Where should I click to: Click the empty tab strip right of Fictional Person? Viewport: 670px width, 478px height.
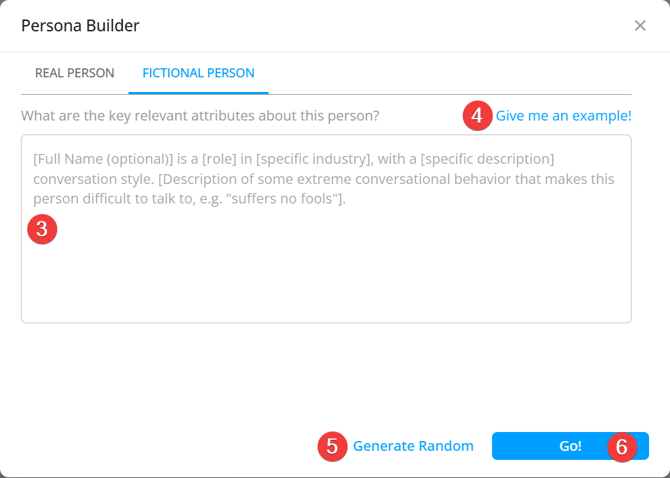[450, 73]
